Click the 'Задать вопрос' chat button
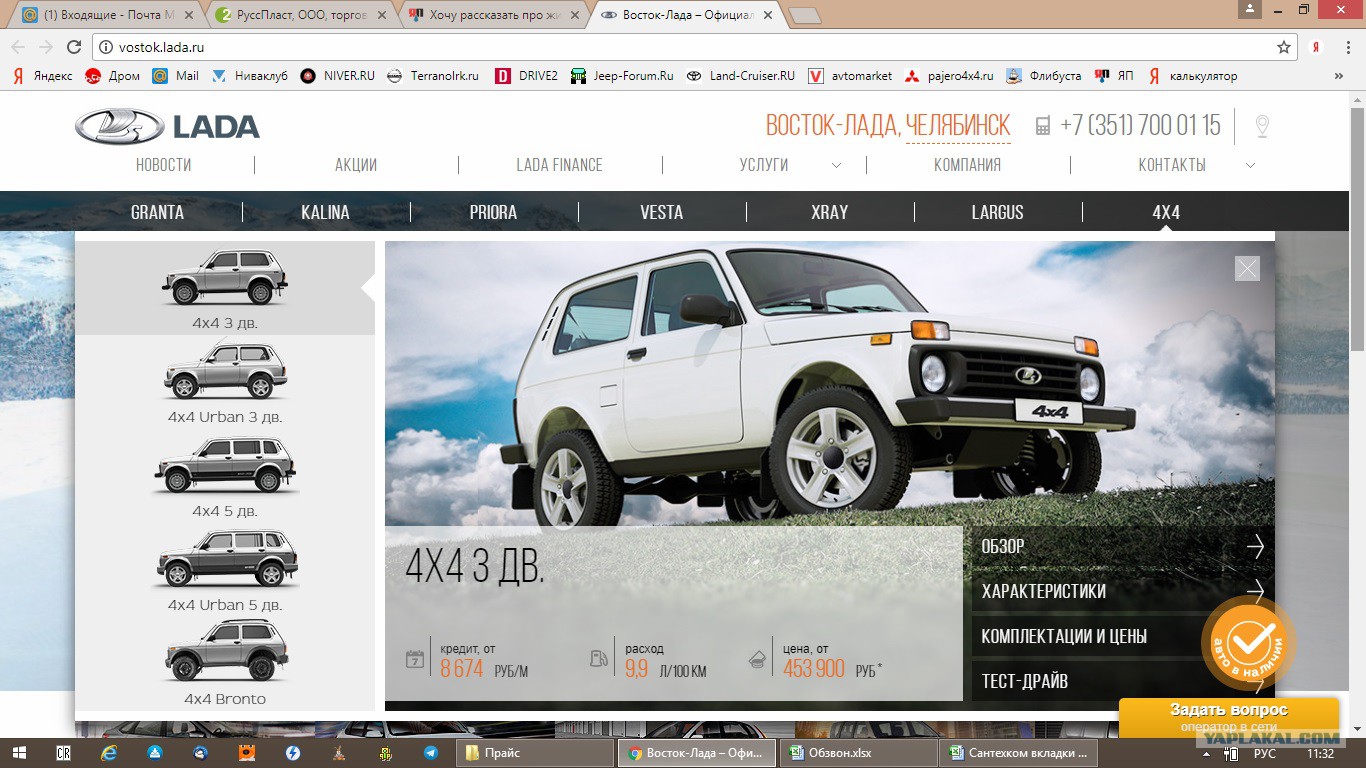 tap(1229, 717)
